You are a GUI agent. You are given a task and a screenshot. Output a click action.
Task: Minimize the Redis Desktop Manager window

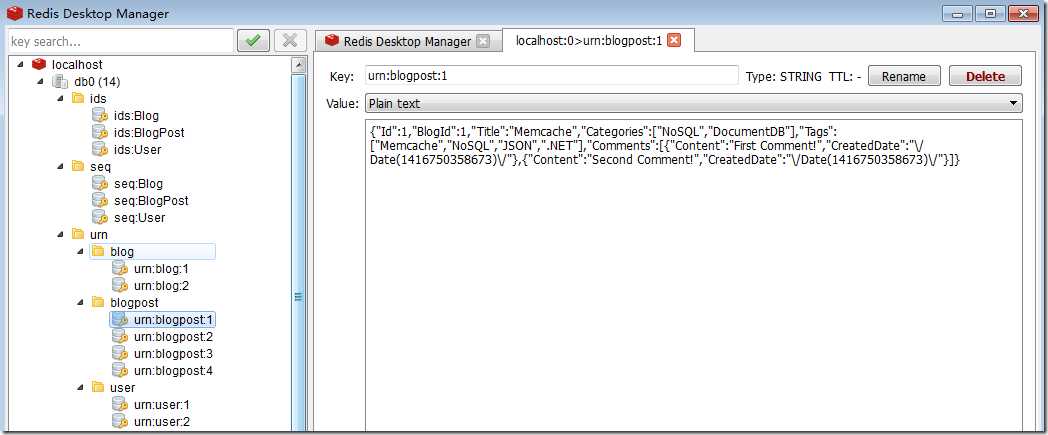pyautogui.click(x=958, y=13)
